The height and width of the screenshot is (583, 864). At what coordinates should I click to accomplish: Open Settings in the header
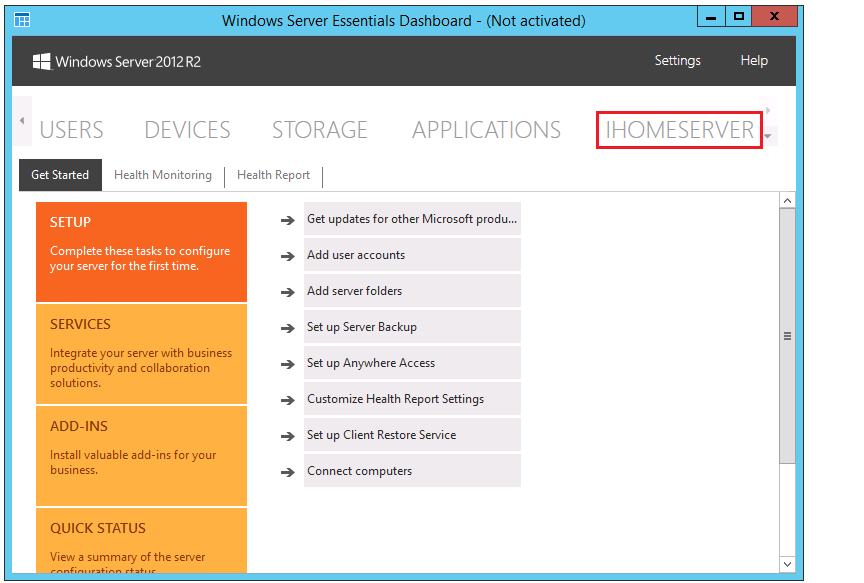678,61
